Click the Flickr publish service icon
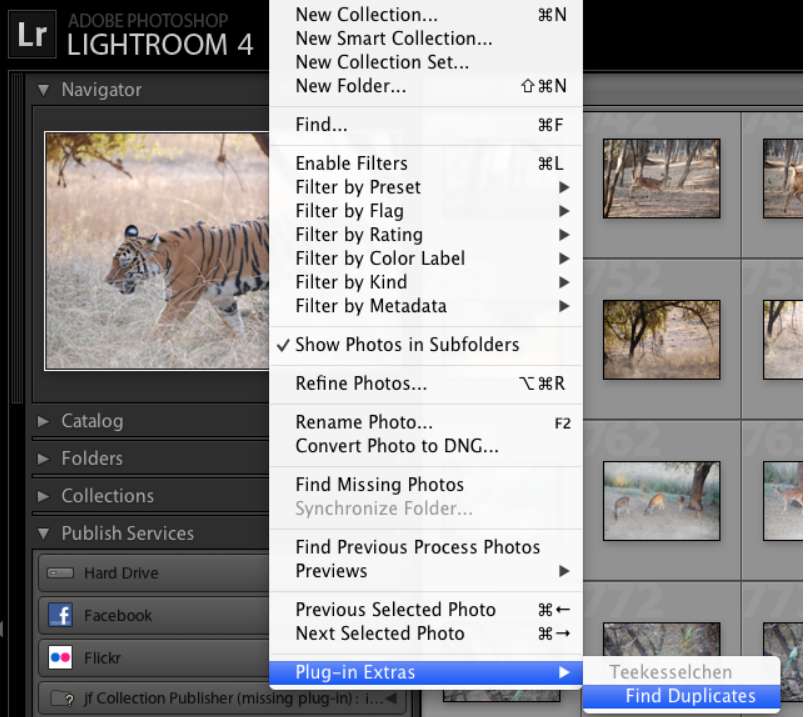This screenshot has height=717, width=808. (x=60, y=659)
